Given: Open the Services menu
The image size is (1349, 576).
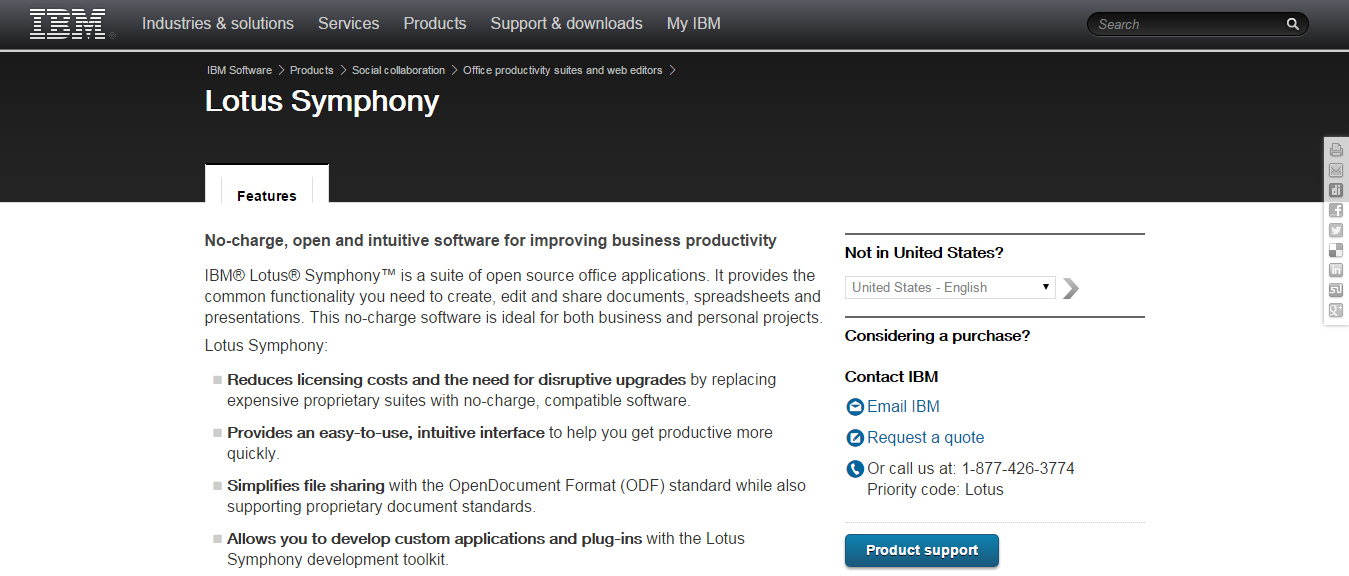Looking at the screenshot, I should (x=349, y=23).
